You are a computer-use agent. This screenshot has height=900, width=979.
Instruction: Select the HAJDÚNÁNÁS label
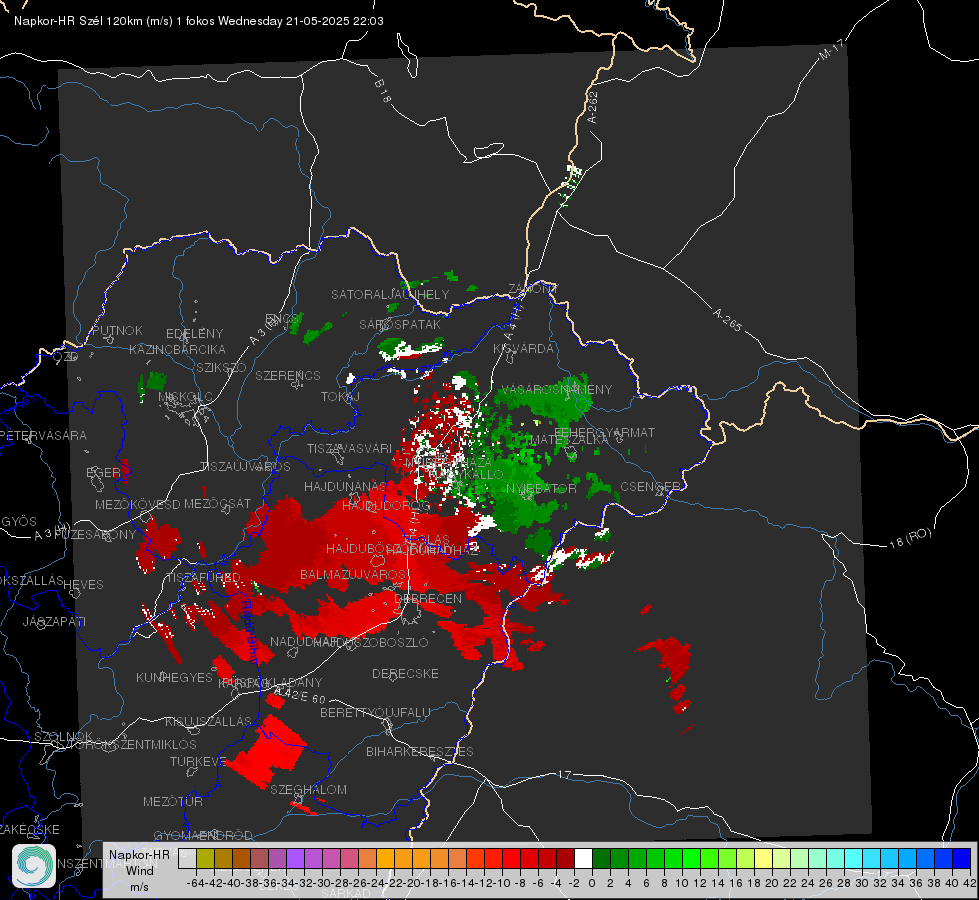[x=345, y=486]
